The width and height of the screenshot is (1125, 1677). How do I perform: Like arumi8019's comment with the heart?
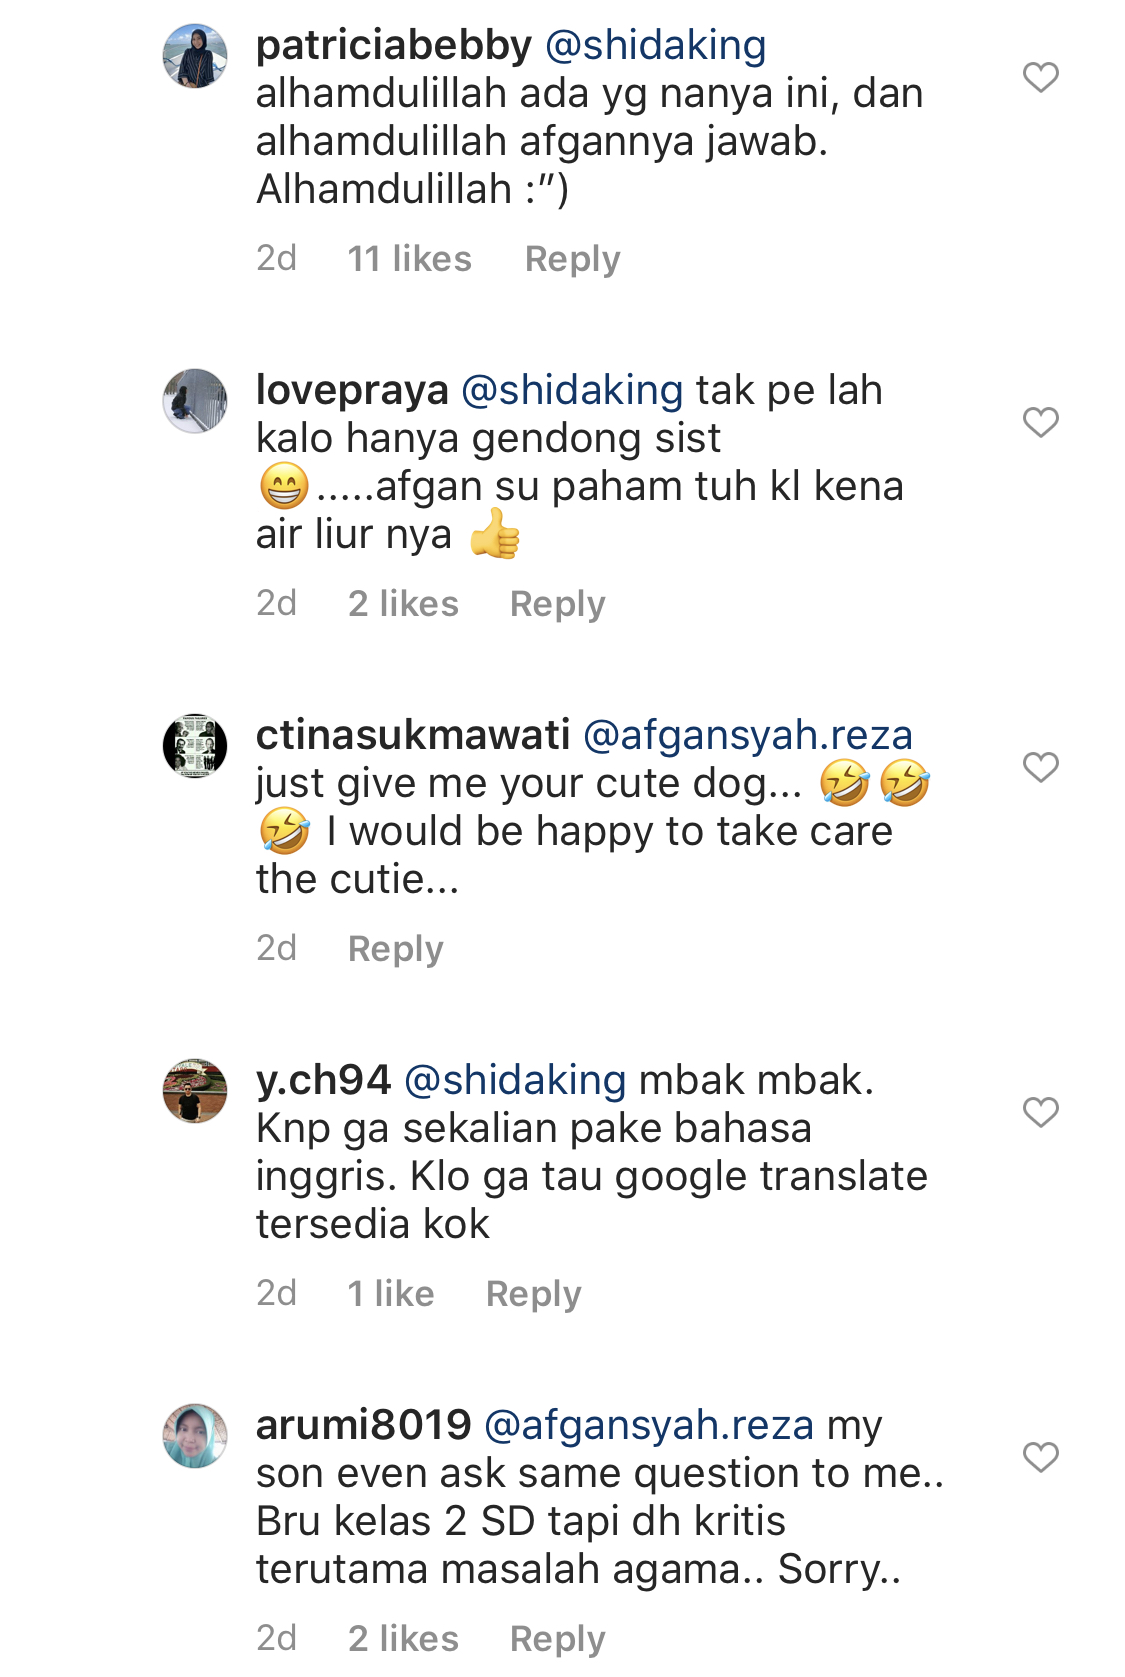(1040, 1457)
